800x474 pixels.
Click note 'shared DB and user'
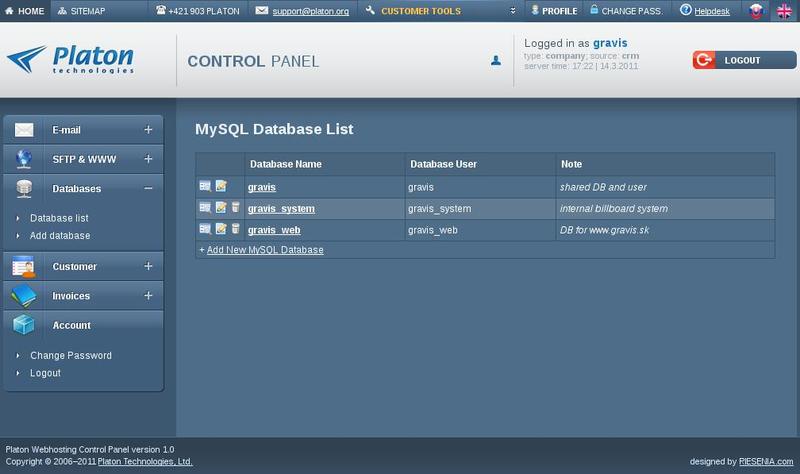(x=603, y=187)
